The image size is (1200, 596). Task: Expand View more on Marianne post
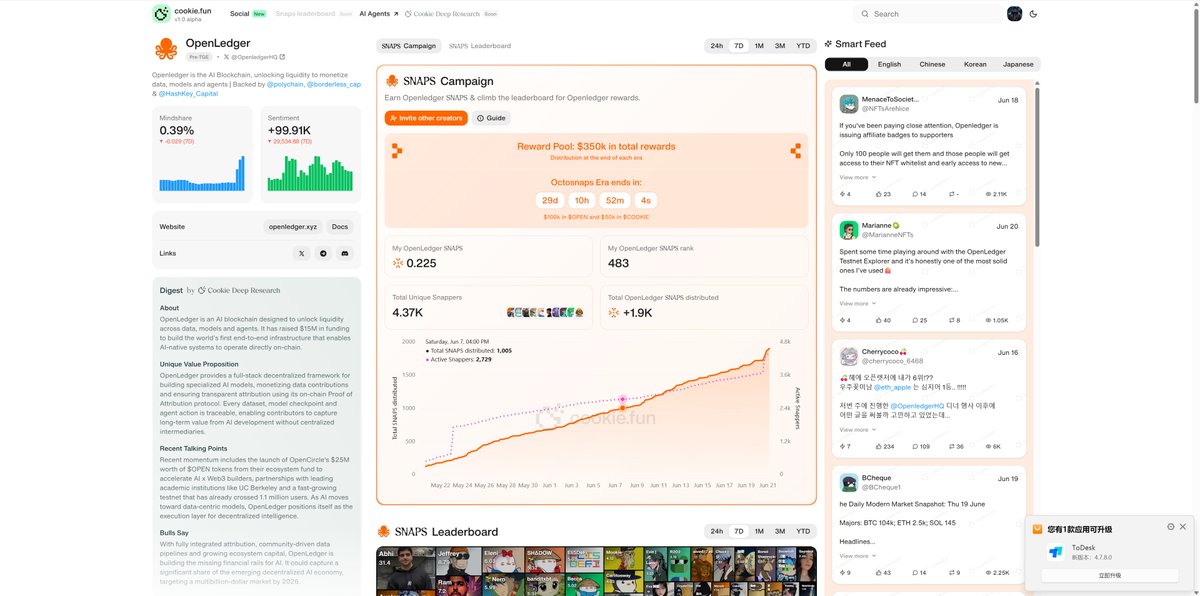point(857,303)
